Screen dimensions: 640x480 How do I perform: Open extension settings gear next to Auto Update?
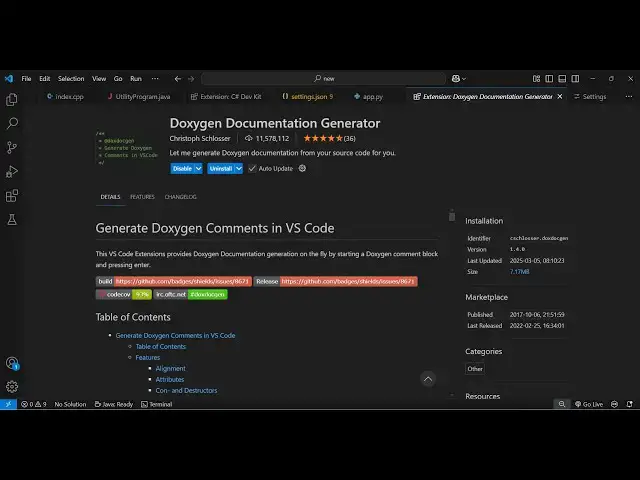click(302, 168)
